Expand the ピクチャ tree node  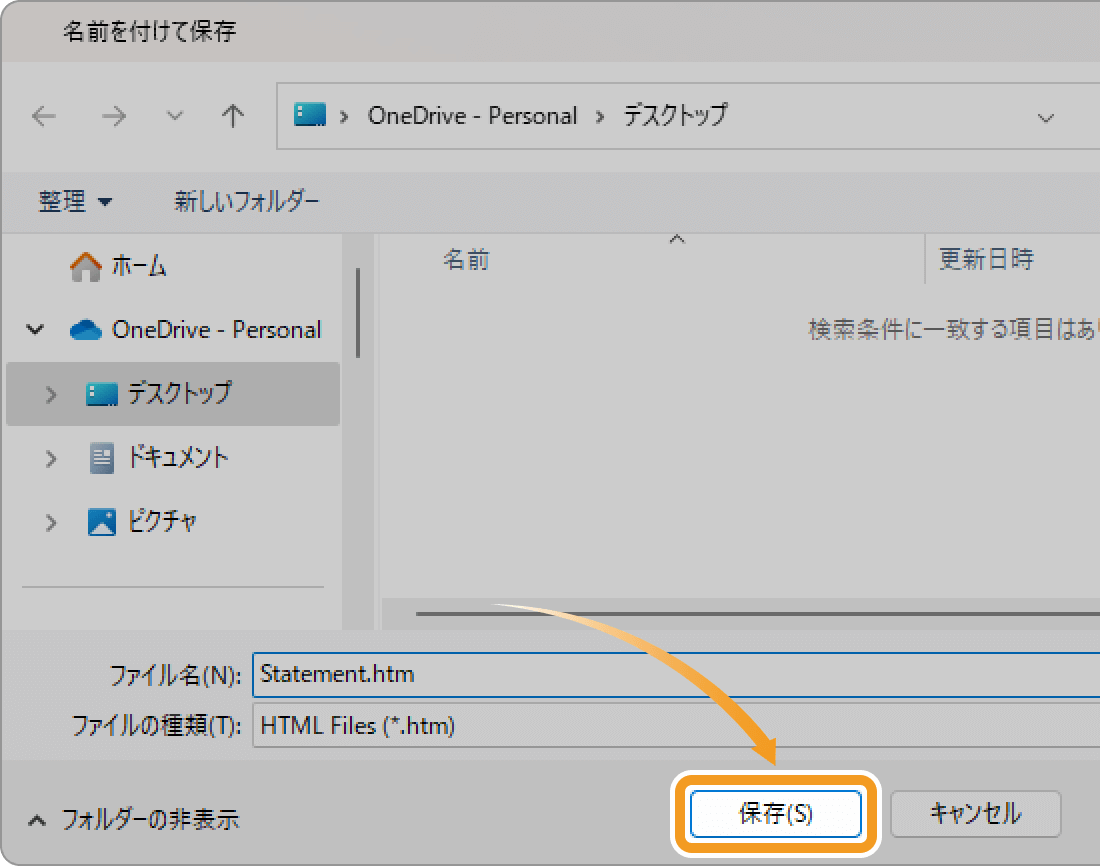click(x=51, y=523)
